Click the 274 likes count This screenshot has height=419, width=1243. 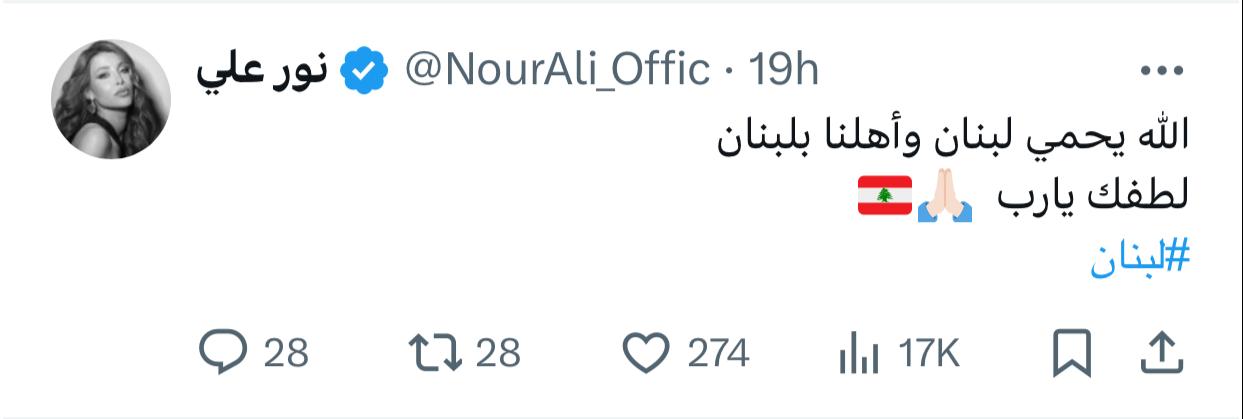point(717,353)
